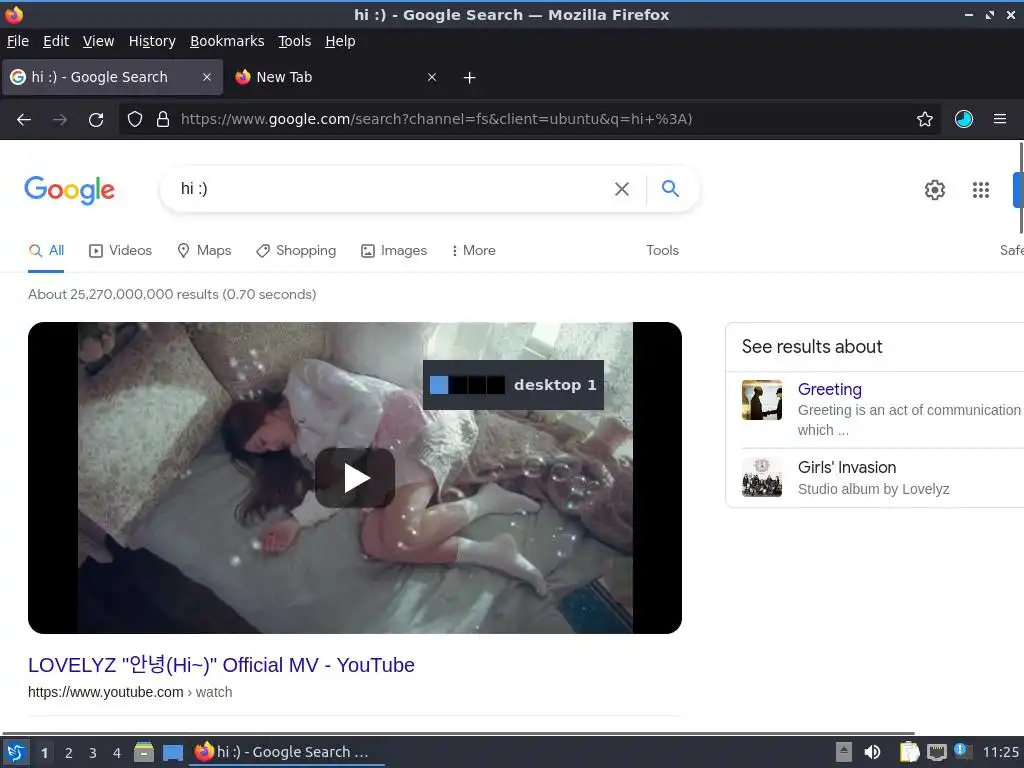Click the blue search magnifier button
1024x768 pixels.
(670, 189)
